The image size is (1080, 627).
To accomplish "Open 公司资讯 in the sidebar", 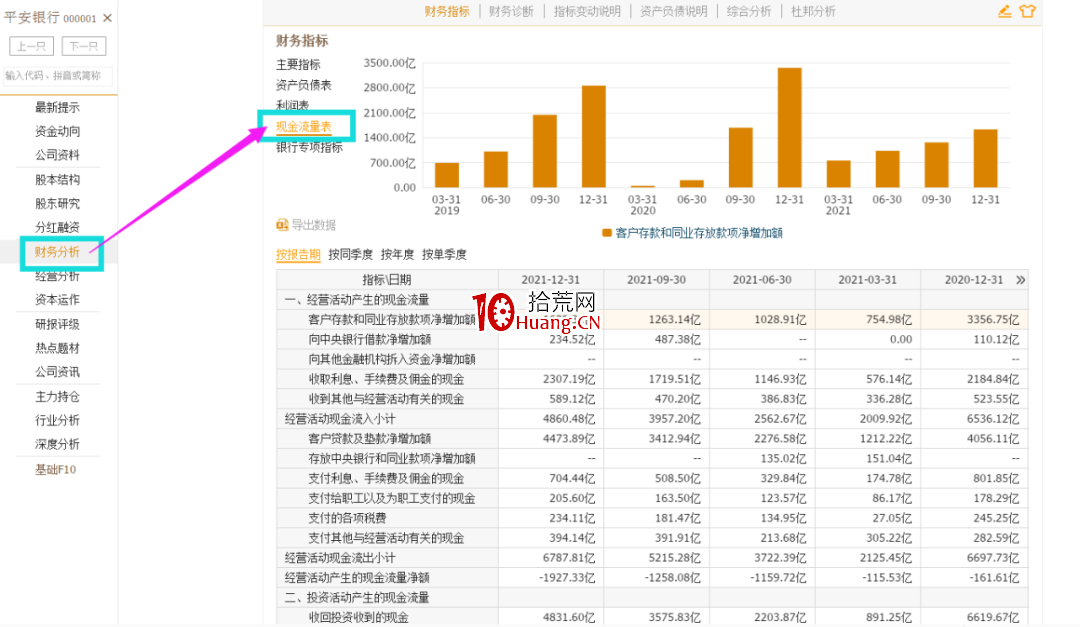I will [x=57, y=372].
